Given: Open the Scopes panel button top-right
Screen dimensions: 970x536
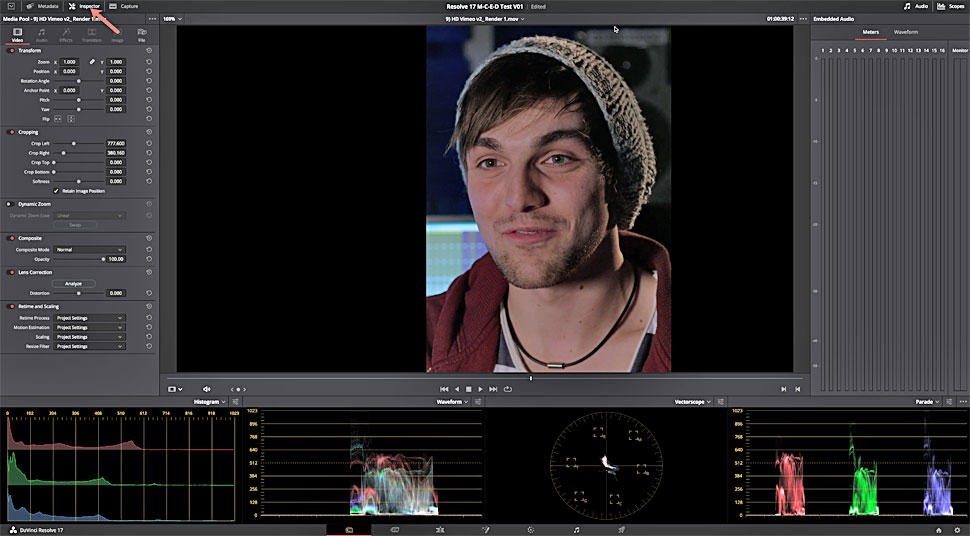Looking at the screenshot, I should pyautogui.click(x=948, y=6).
